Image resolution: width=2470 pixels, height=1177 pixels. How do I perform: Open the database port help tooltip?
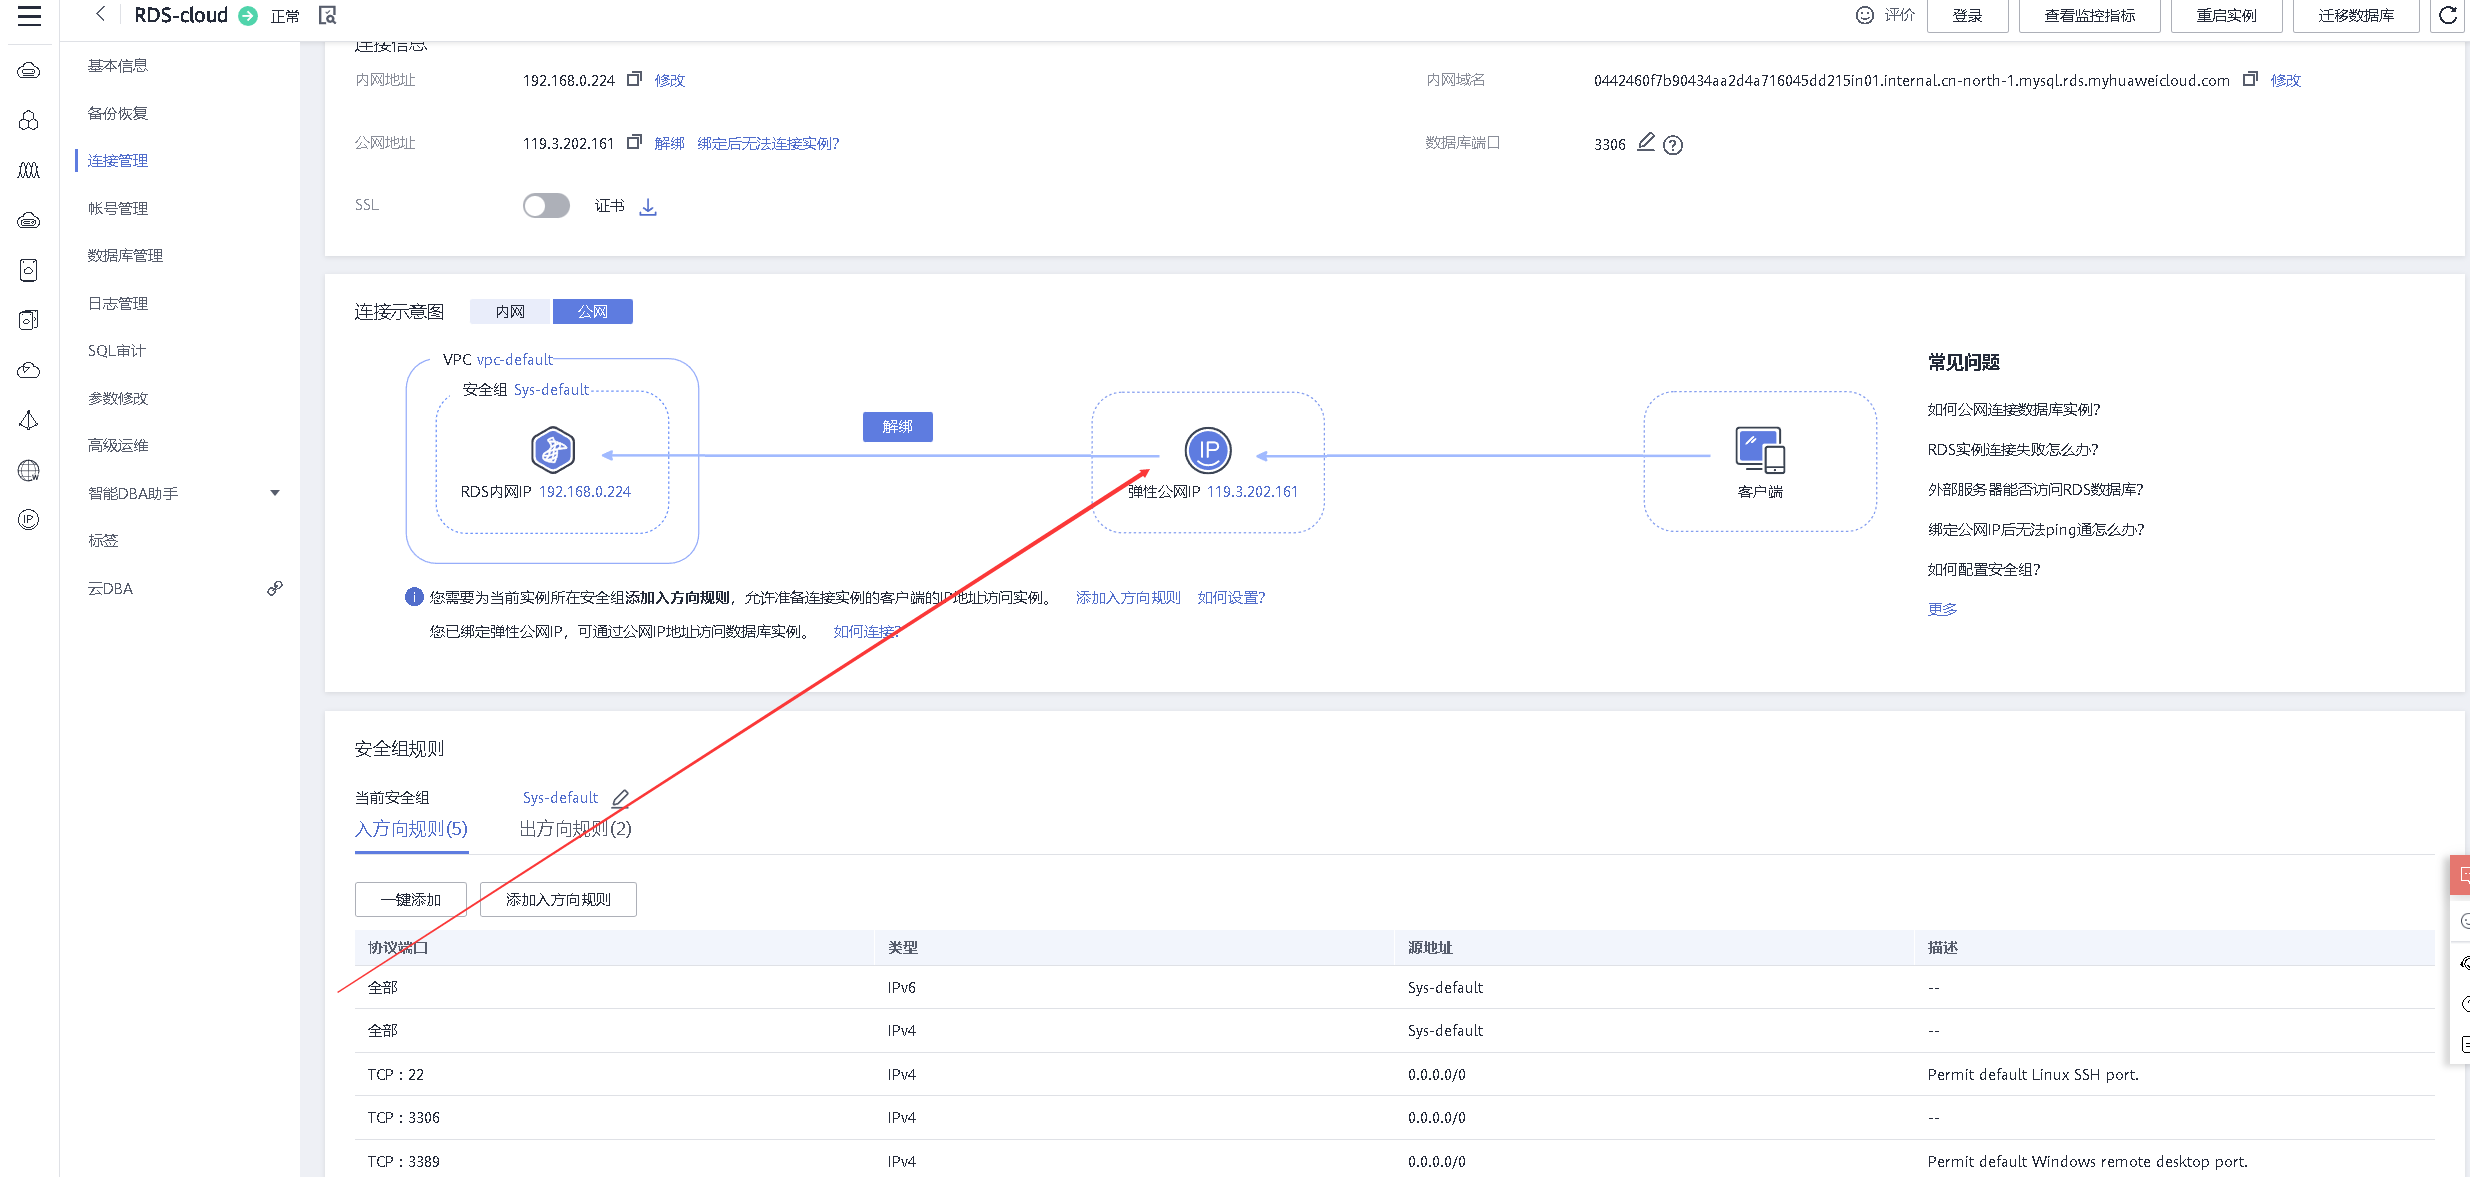(x=1673, y=145)
